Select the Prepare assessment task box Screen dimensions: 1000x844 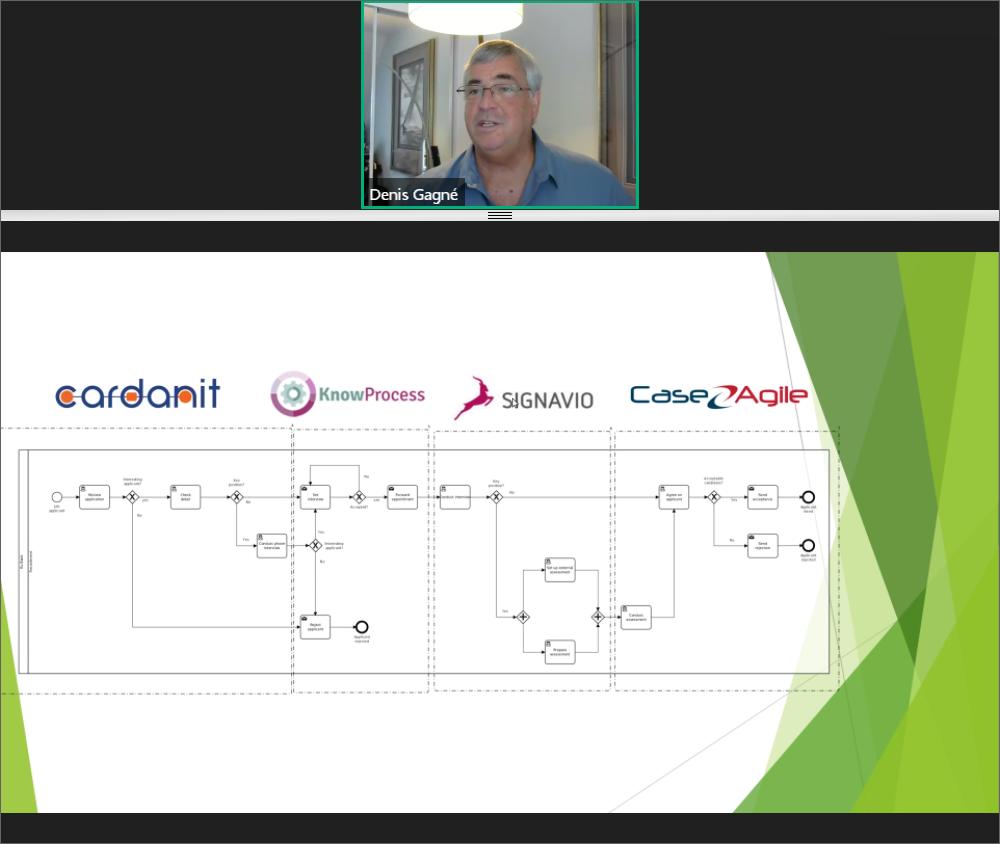pyautogui.click(x=560, y=652)
